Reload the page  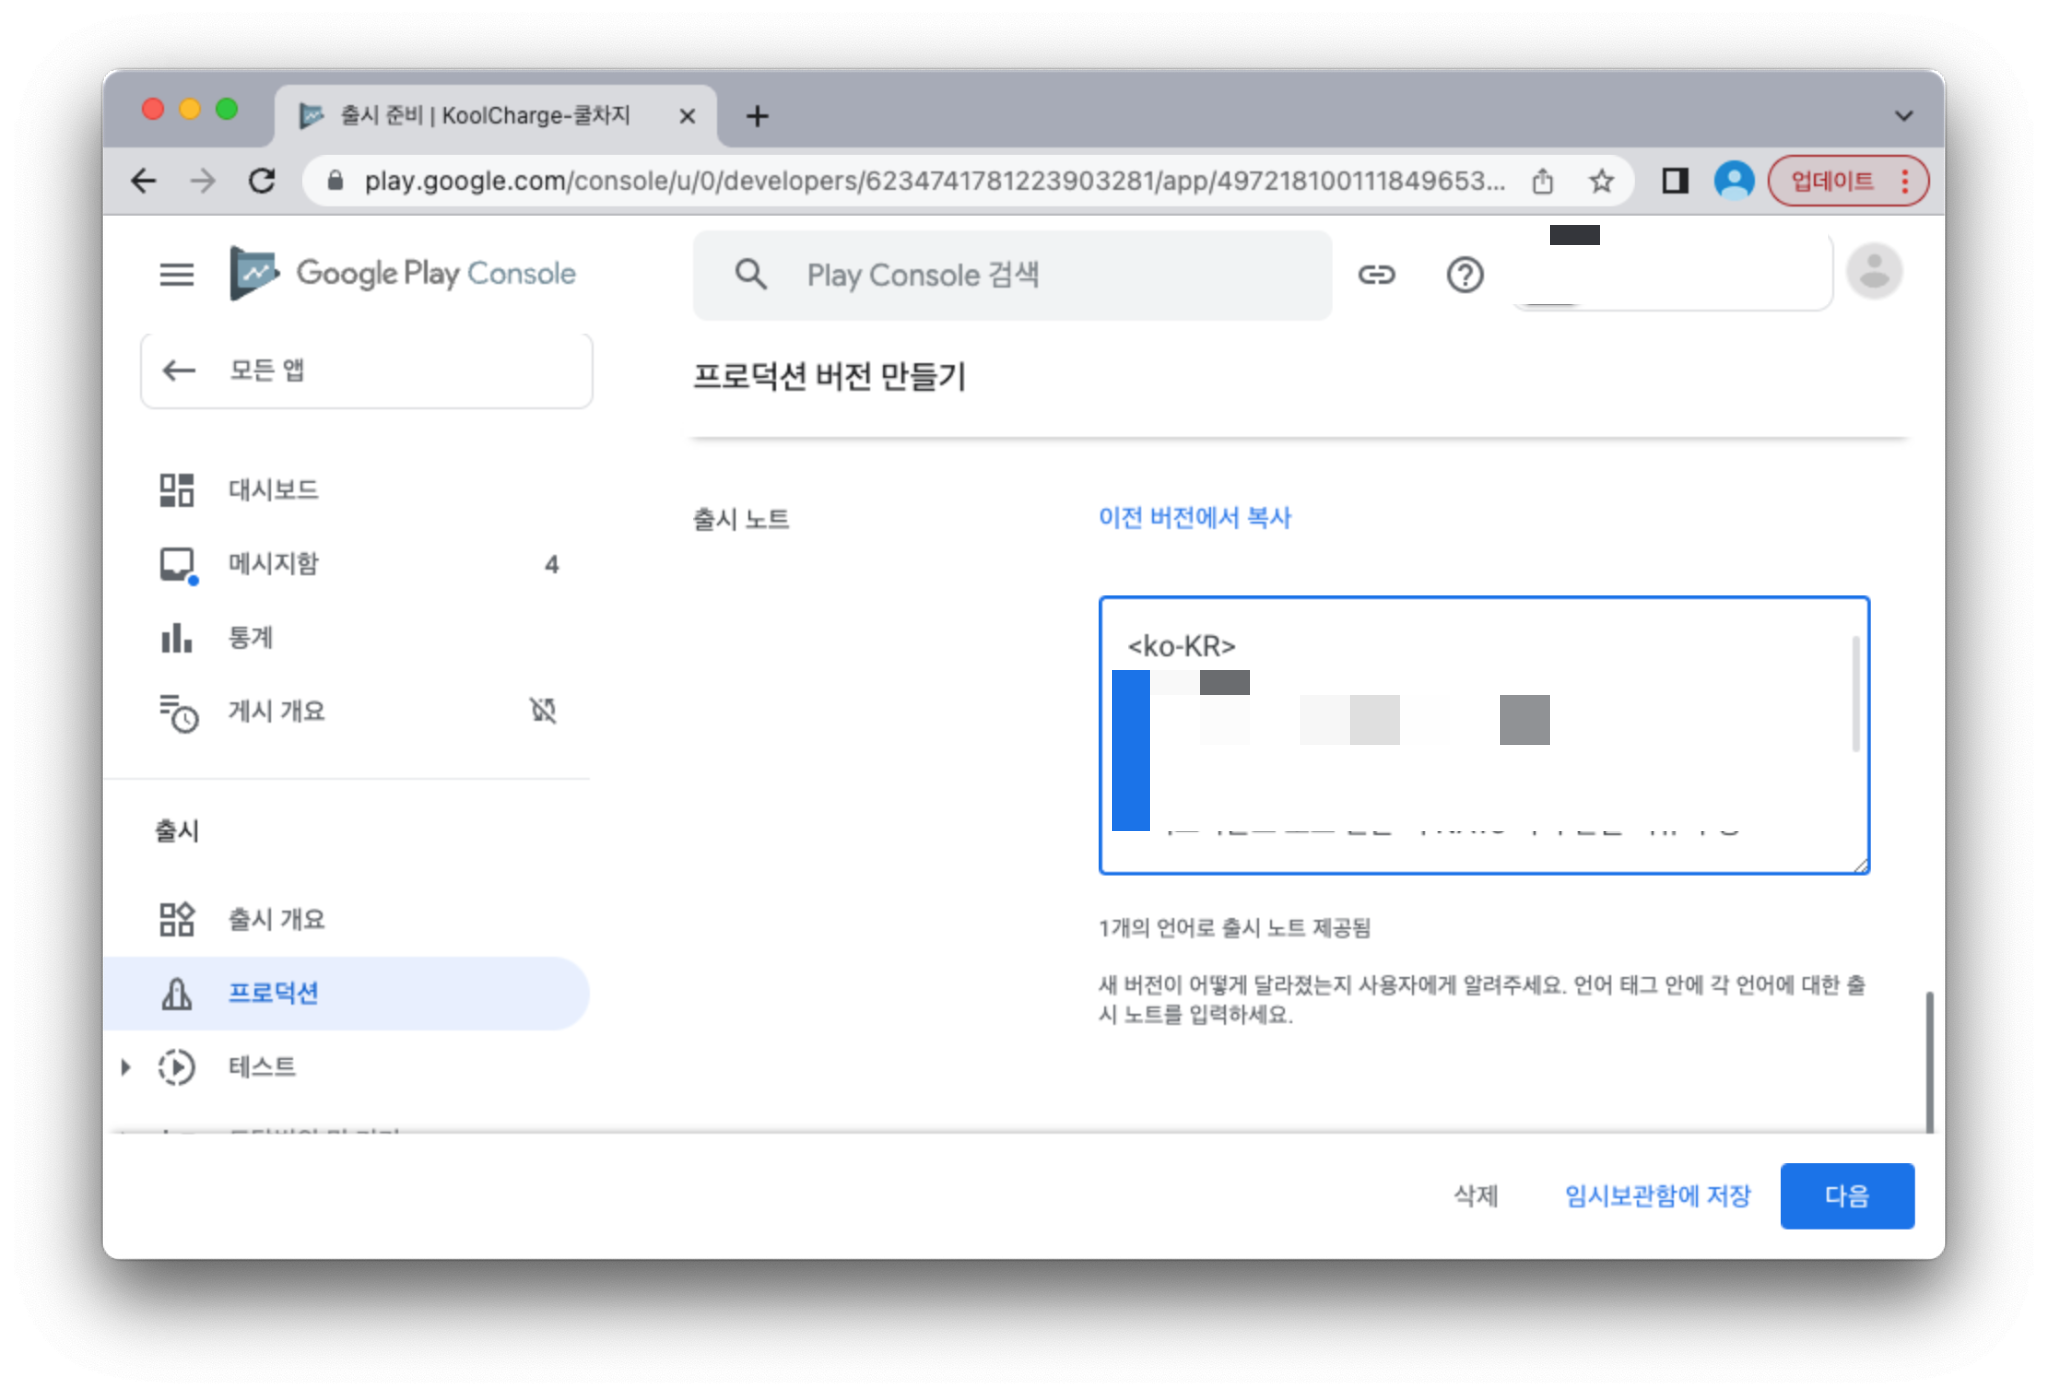[262, 181]
